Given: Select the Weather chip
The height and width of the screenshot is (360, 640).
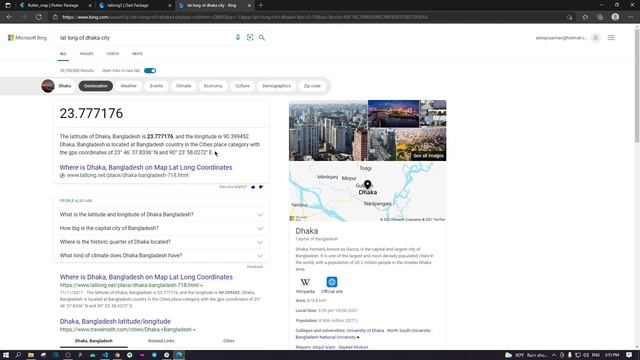Looking at the screenshot, I should click(x=129, y=86).
